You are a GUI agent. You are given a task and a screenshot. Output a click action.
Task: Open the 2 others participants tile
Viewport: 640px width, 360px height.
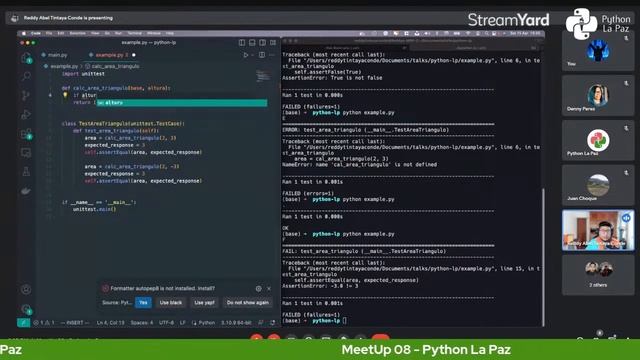(x=598, y=275)
